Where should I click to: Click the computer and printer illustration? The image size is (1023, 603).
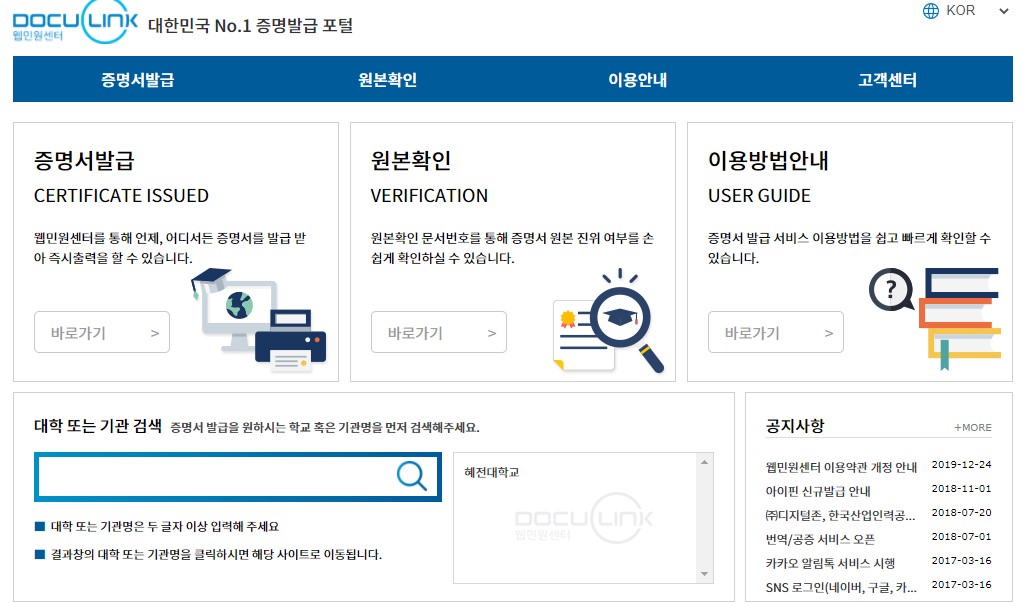pyautogui.click(x=258, y=320)
